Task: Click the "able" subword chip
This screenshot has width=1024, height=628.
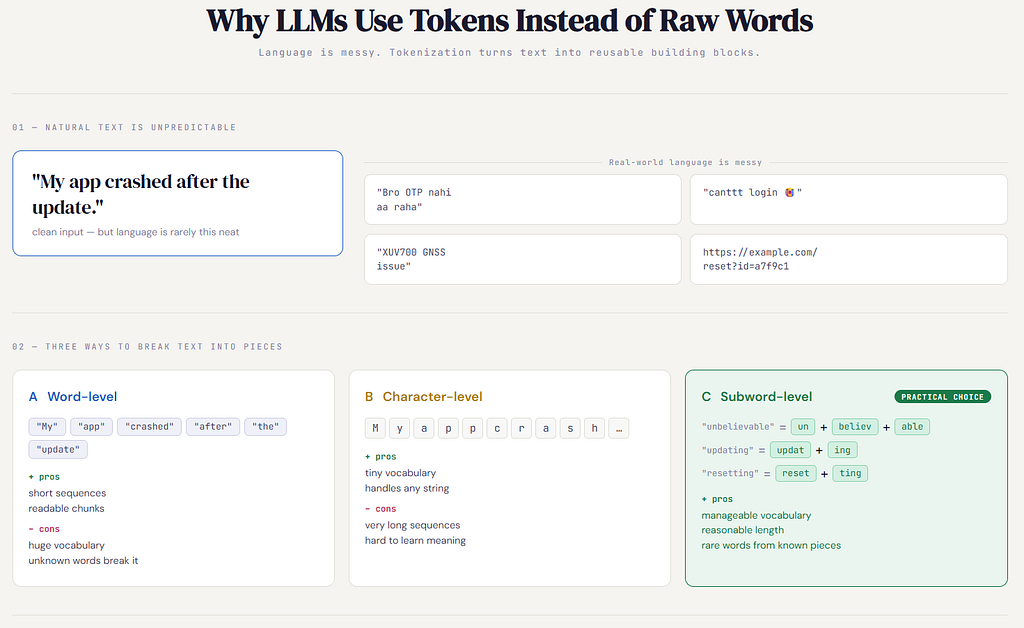Action: [x=912, y=427]
